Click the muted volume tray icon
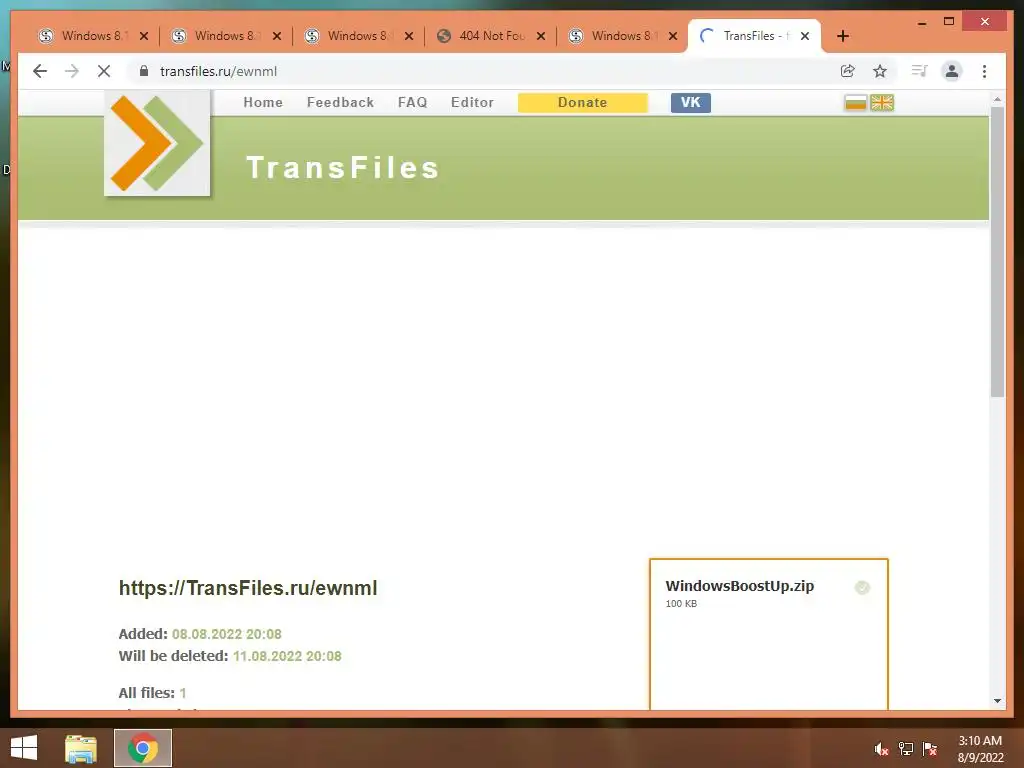 [882, 749]
